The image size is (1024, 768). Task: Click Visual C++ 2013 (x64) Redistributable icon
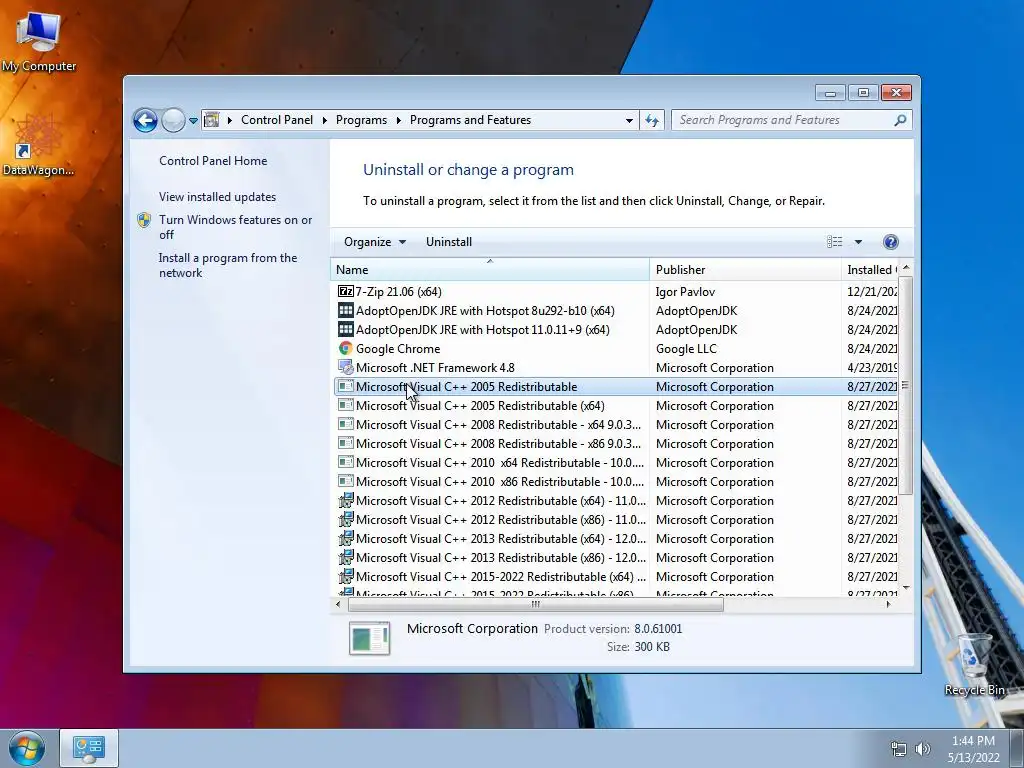pyautogui.click(x=345, y=538)
